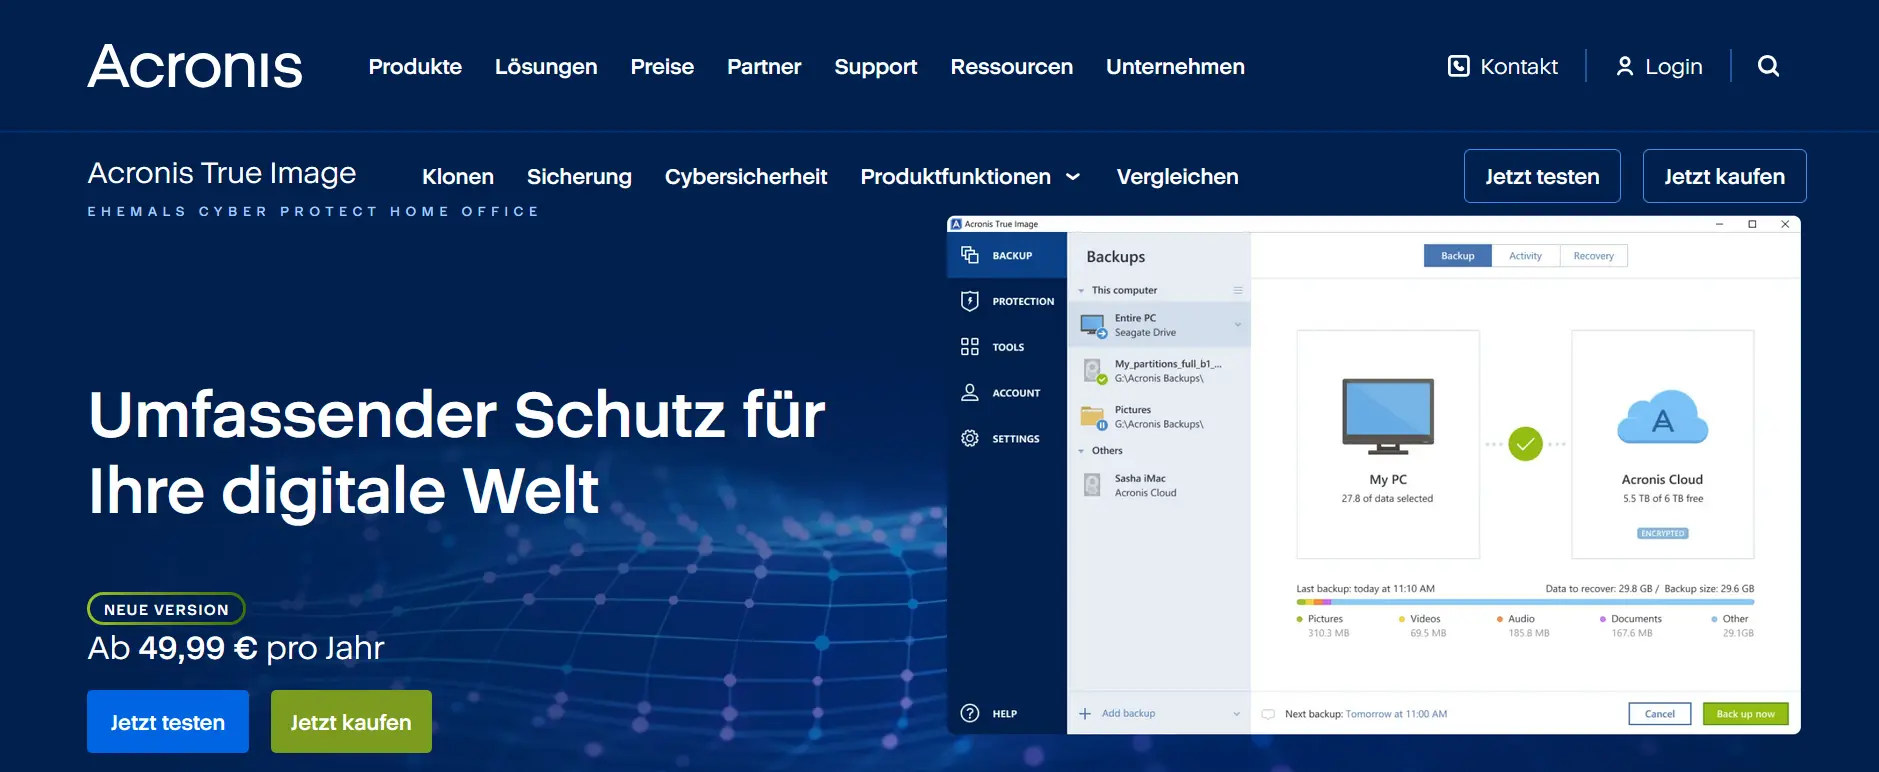Viewport: 1879px width, 772px height.
Task: Switch to the Recovery tab
Action: (1594, 256)
